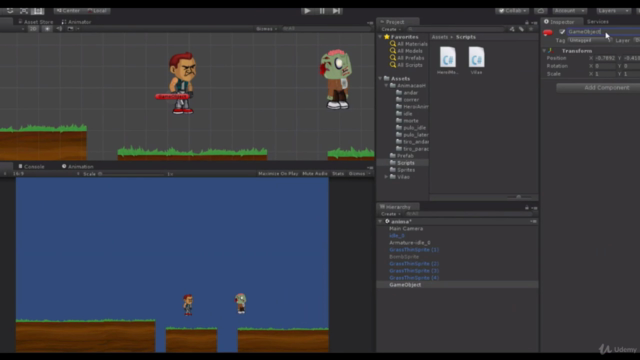The height and width of the screenshot is (360, 640).
Task: Select the Scale tool in top toolbar
Action: tap(24, 11)
